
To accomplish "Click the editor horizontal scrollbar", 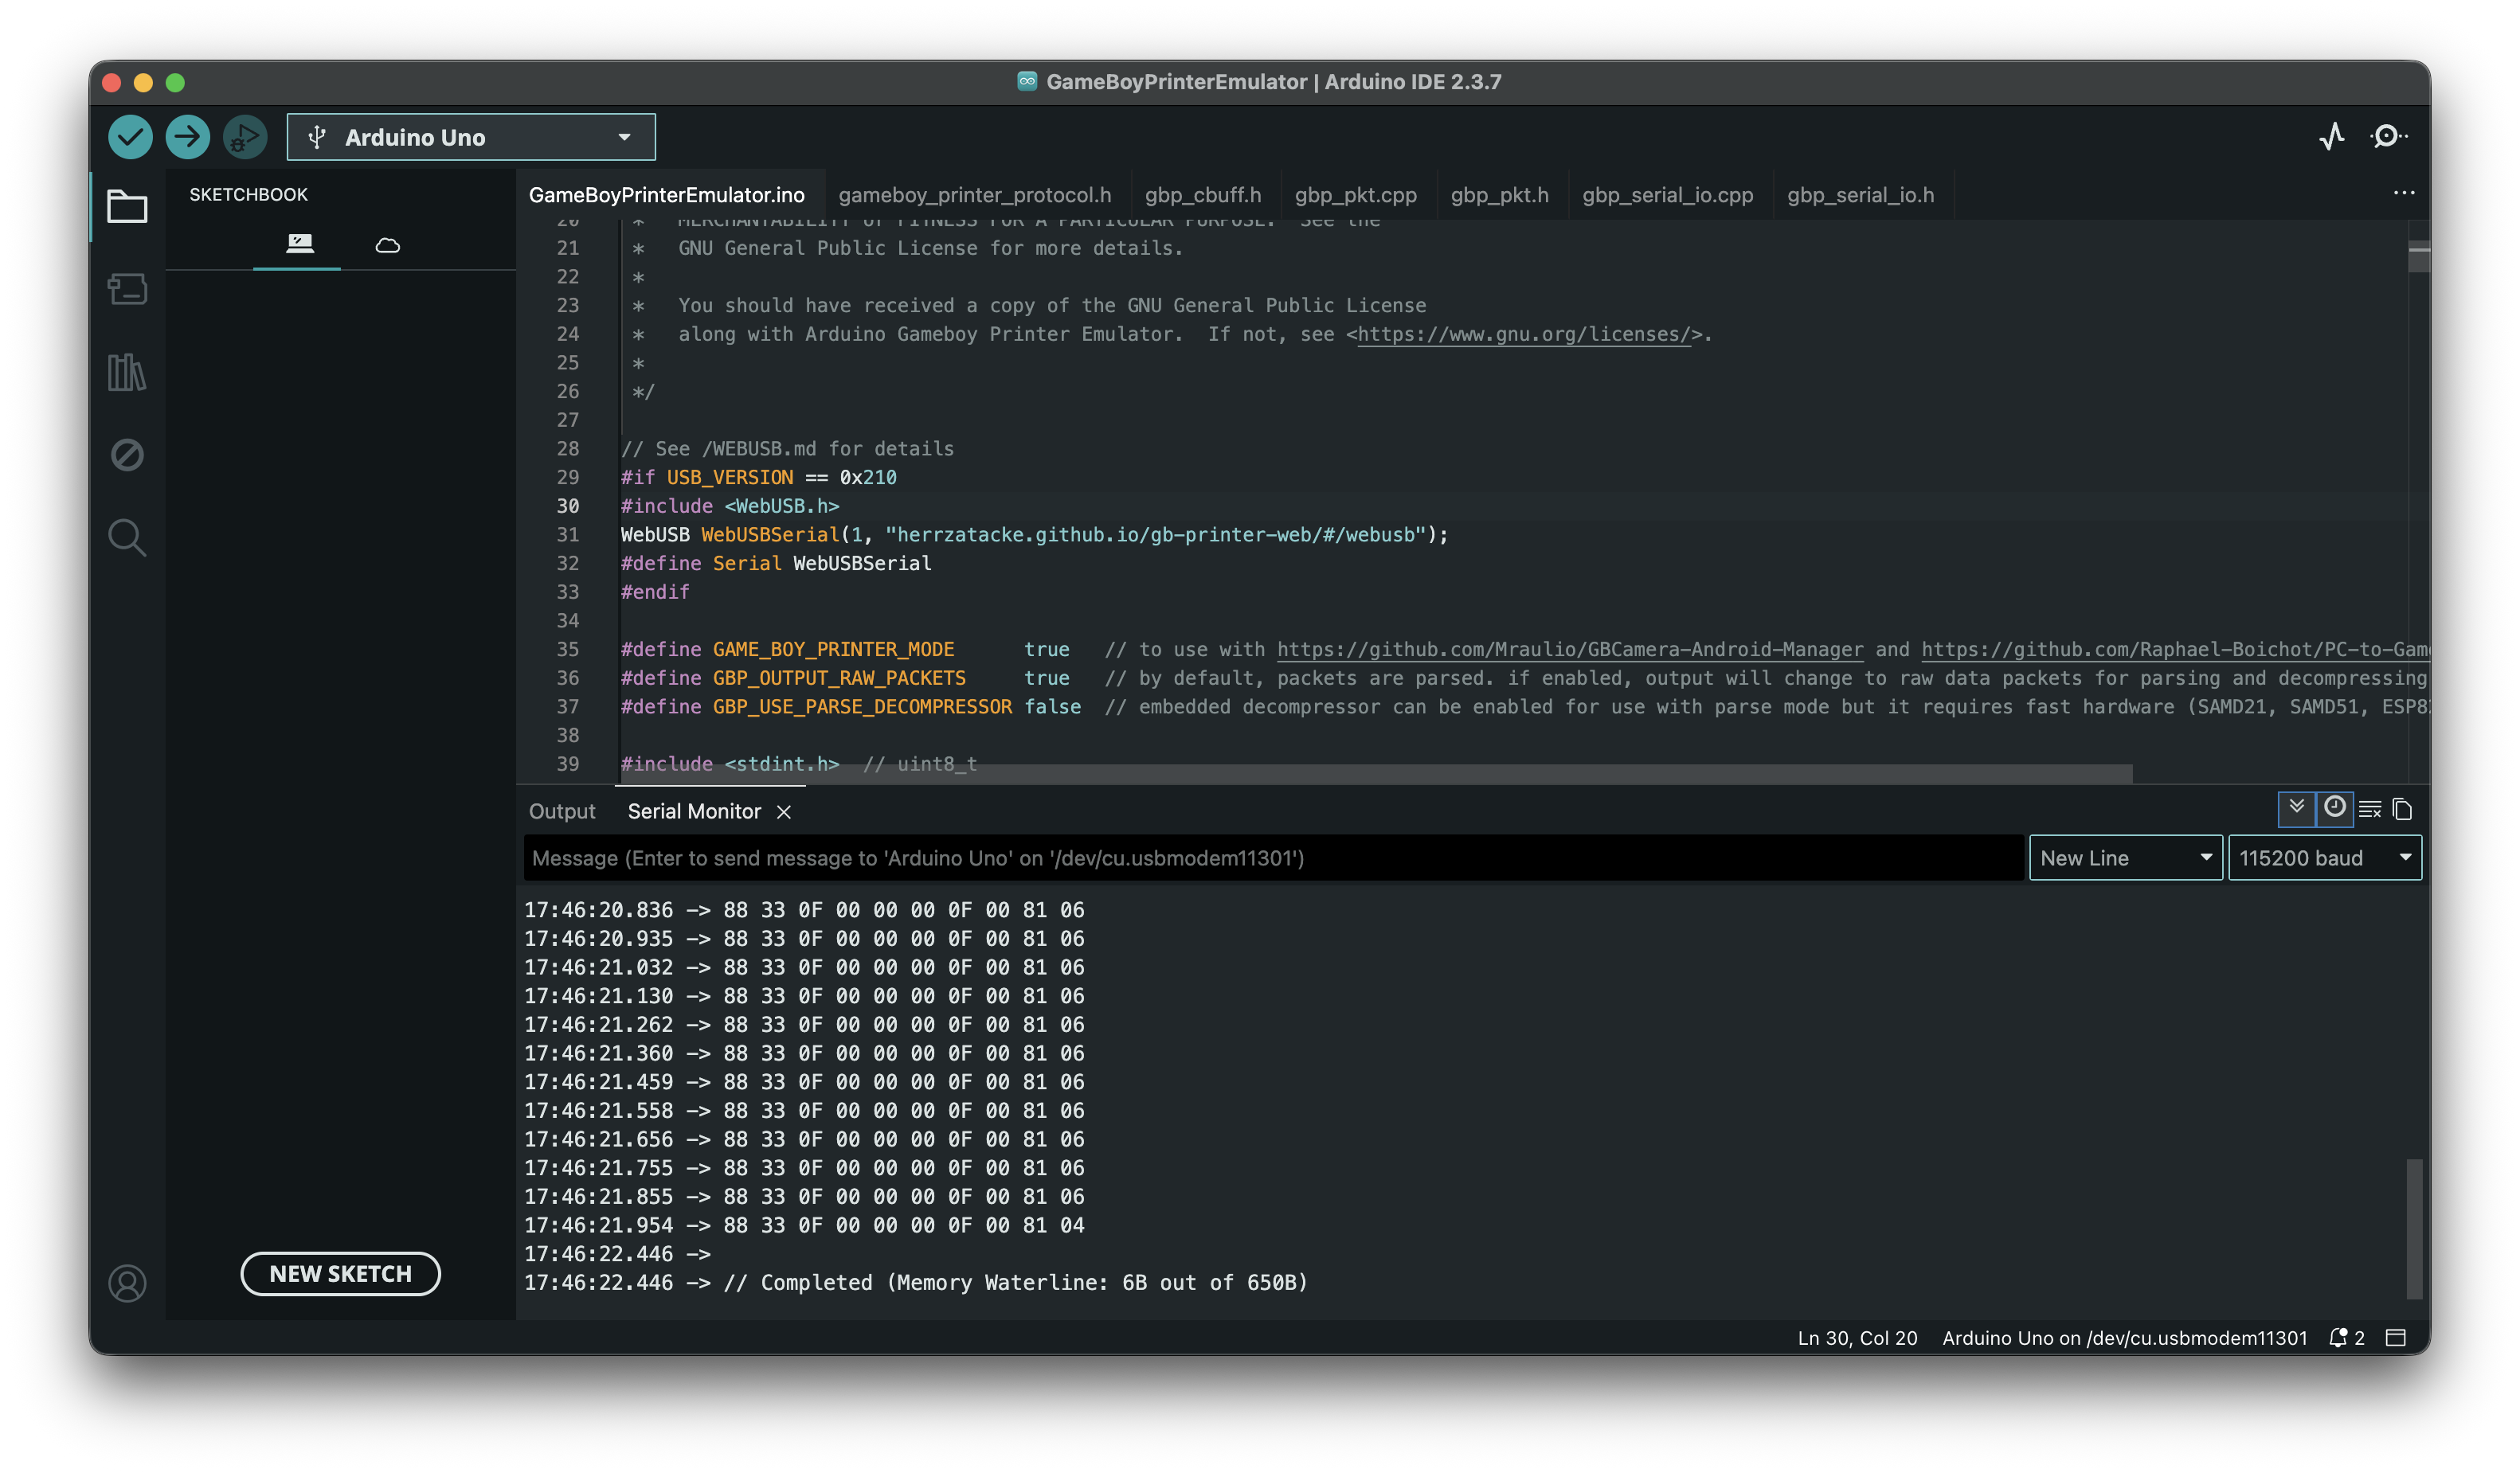I will pyautogui.click(x=1376, y=773).
